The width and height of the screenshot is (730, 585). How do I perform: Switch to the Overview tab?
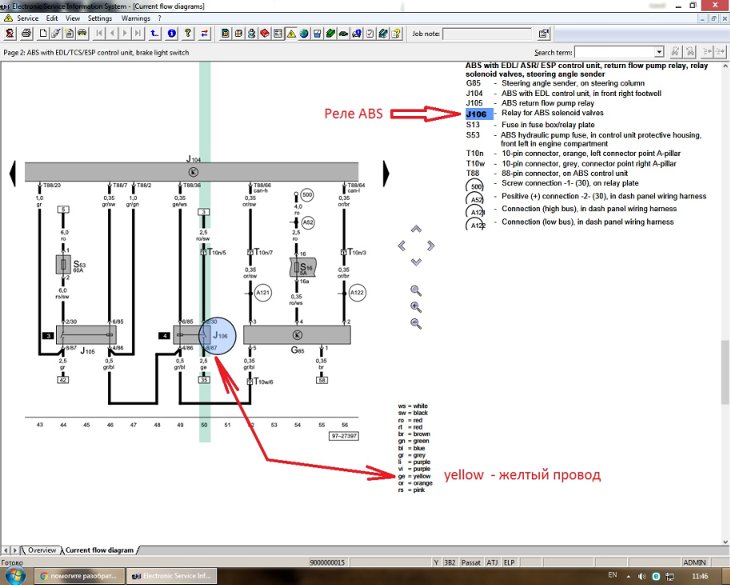pyautogui.click(x=41, y=550)
